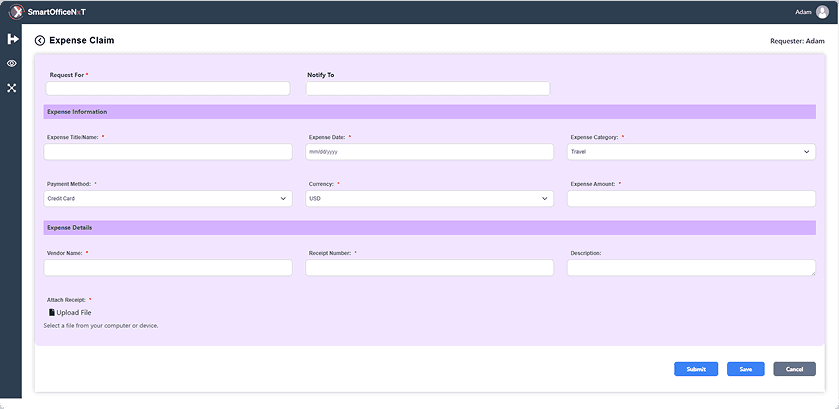Click the Upload File document icon
The height and width of the screenshot is (409, 839).
[x=52, y=313]
